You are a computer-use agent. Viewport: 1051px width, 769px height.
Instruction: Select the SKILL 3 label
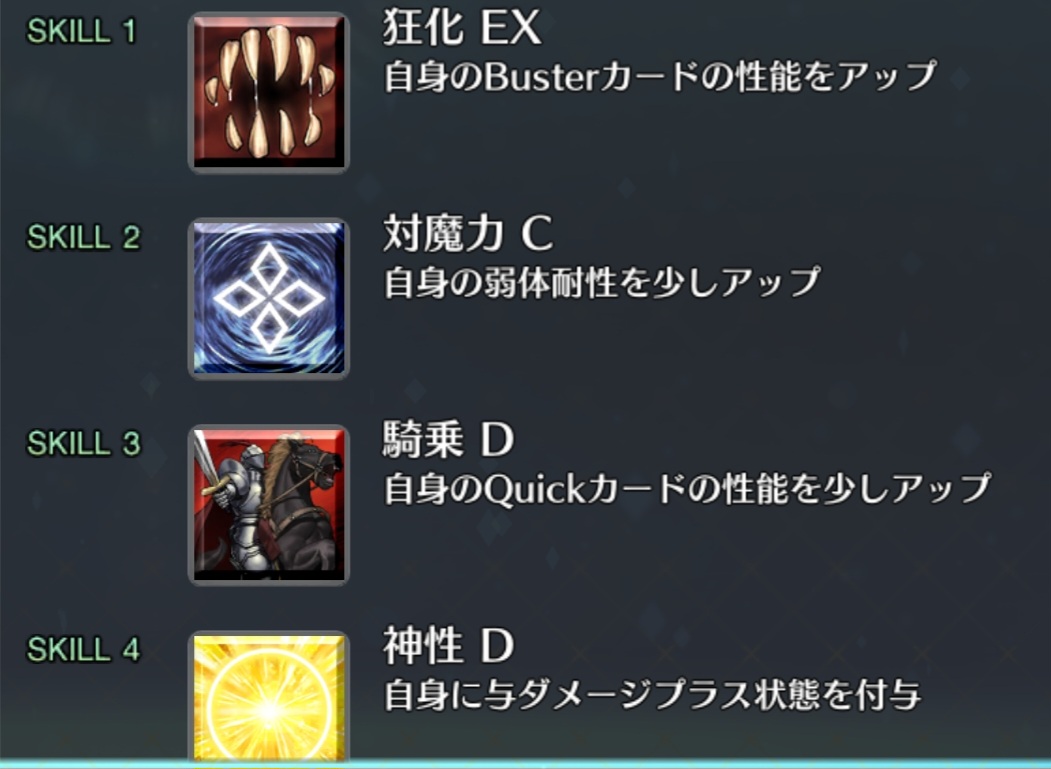[x=83, y=443]
